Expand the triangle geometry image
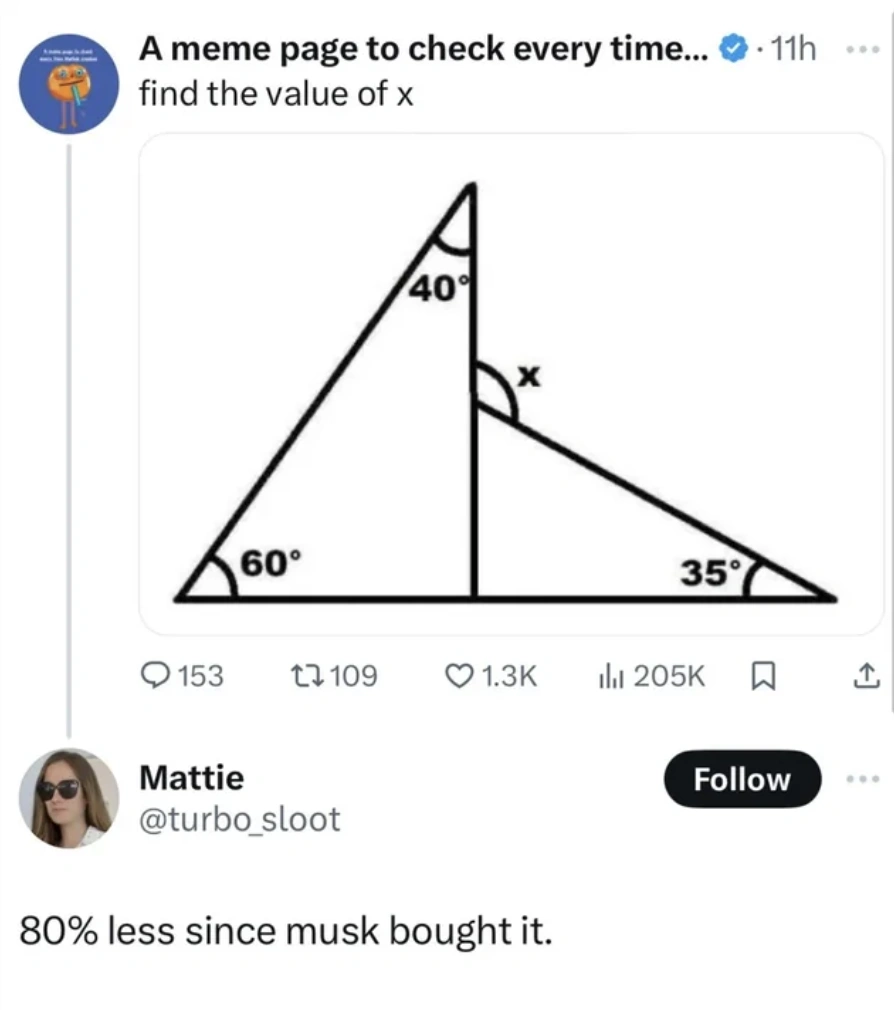This screenshot has width=894, height=1010. tap(510, 384)
